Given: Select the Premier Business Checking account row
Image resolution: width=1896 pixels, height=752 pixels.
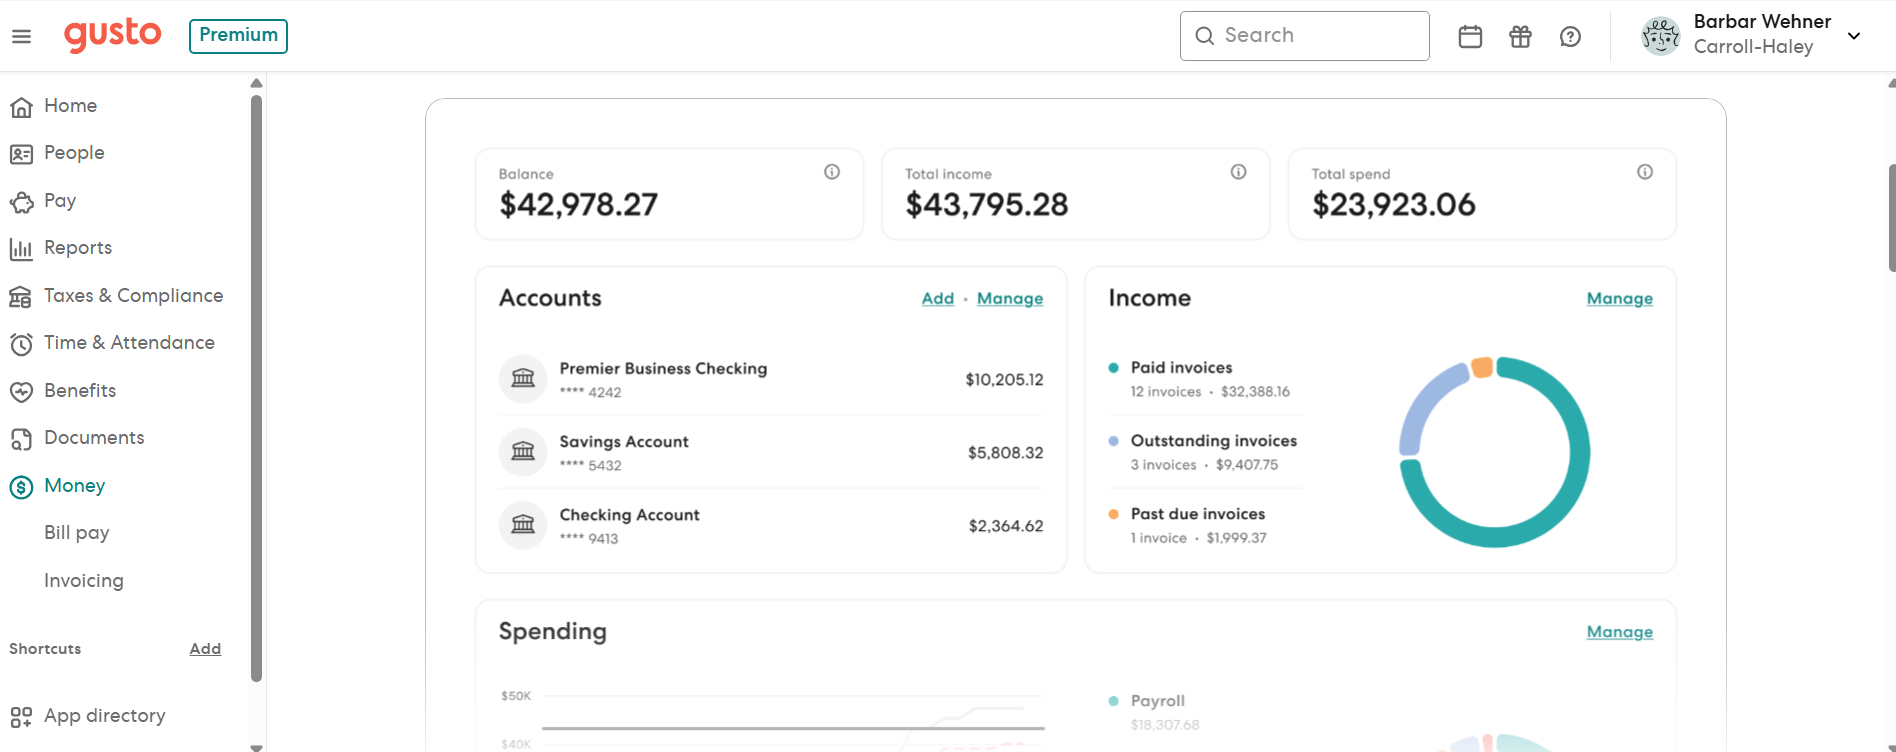Looking at the screenshot, I should (770, 379).
